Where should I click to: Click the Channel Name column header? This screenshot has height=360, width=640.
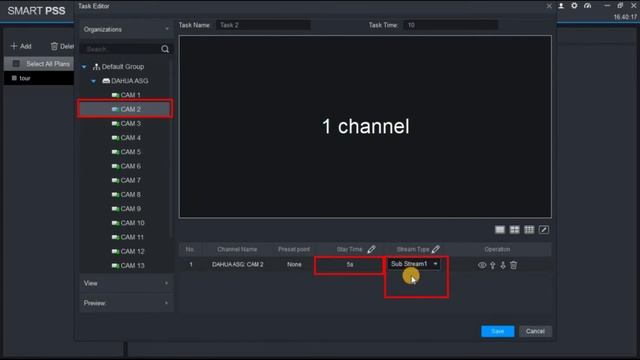tap(237, 249)
